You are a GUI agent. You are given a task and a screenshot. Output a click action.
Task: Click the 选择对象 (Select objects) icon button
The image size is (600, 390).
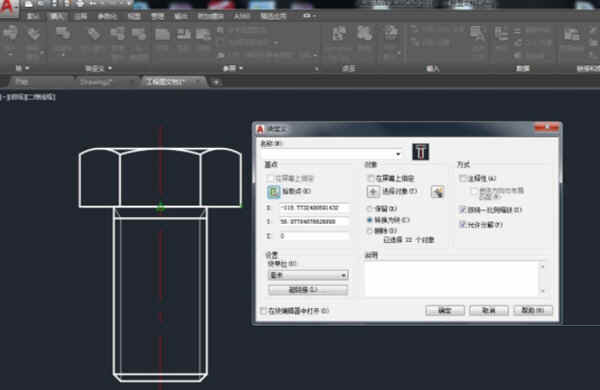[x=373, y=191]
